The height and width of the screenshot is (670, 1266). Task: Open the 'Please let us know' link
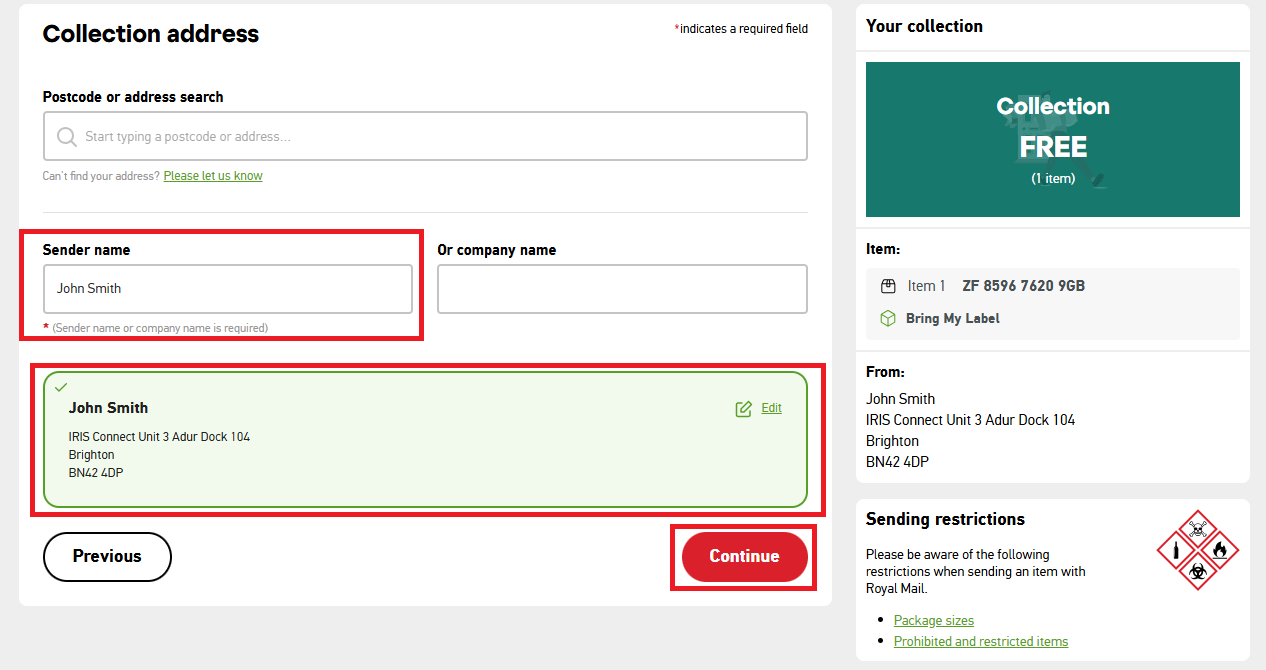(213, 176)
